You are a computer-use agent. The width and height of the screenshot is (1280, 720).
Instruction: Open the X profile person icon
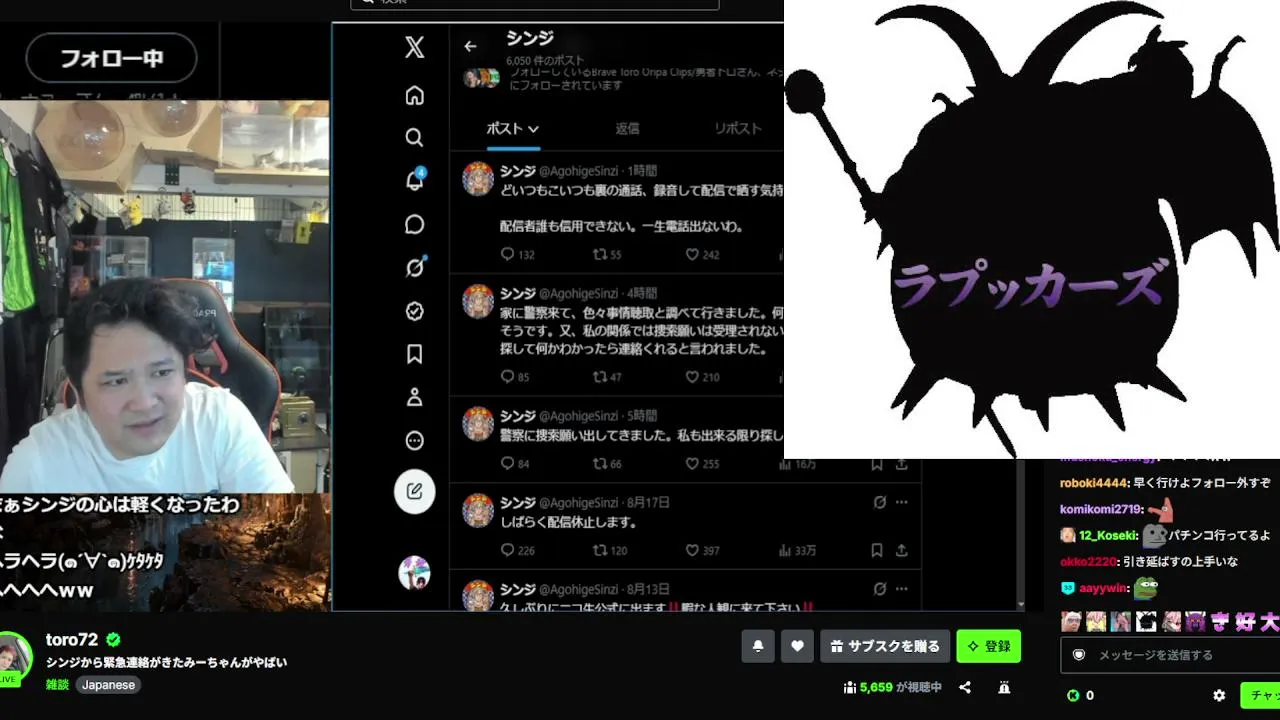[414, 398]
